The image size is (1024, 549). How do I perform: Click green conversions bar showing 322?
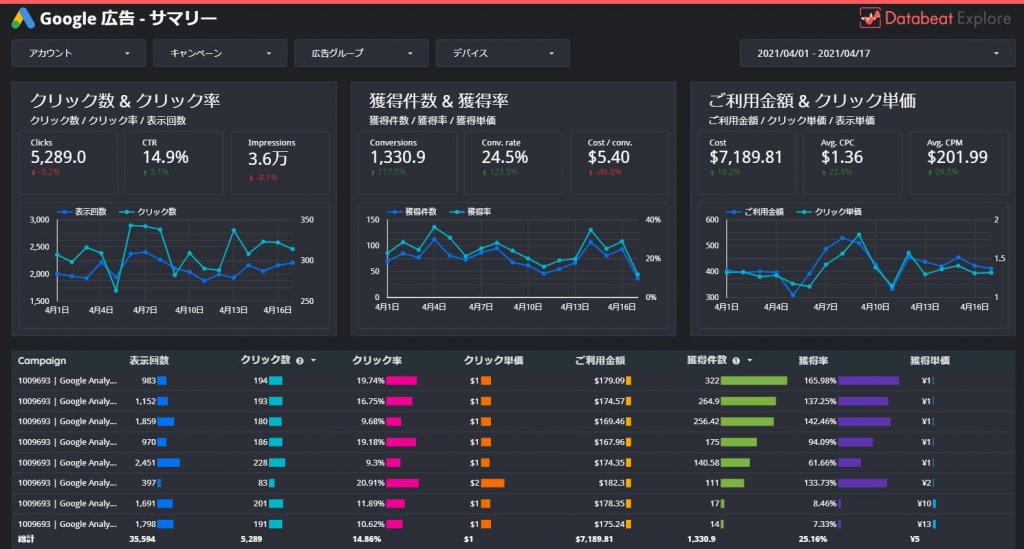click(754, 381)
